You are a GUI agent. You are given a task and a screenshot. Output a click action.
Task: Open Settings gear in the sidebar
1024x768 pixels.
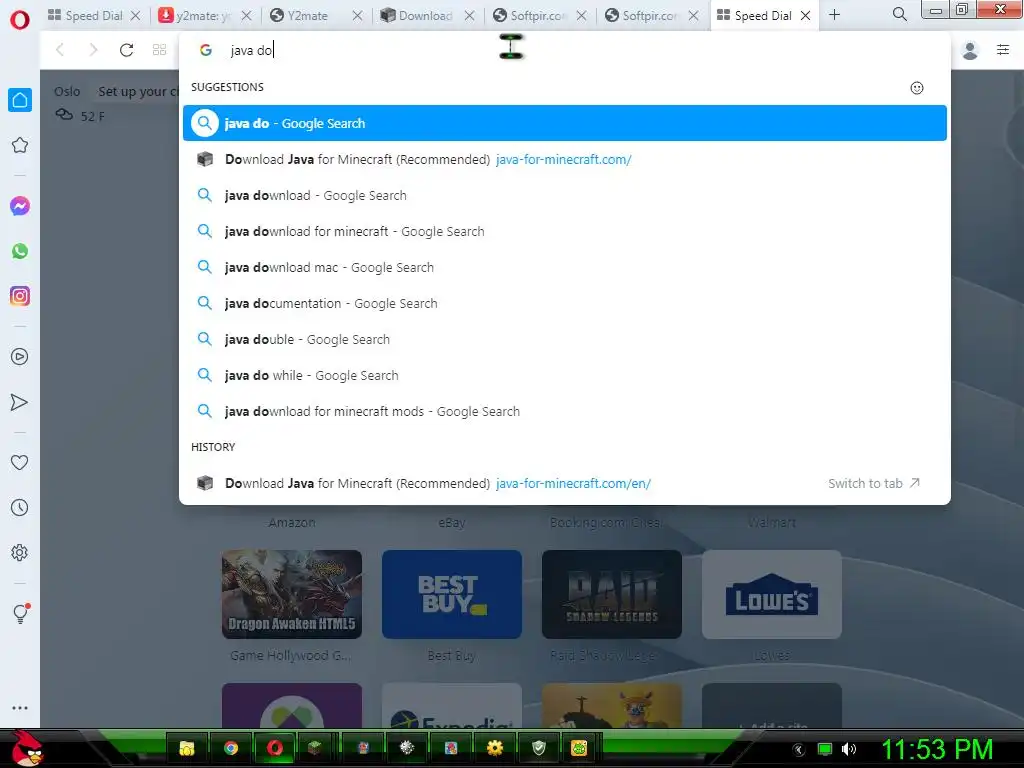20,552
